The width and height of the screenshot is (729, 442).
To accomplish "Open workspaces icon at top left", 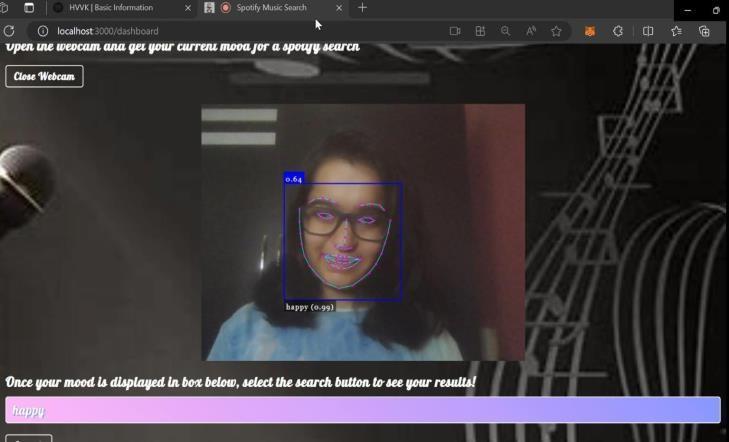I will point(5,7).
